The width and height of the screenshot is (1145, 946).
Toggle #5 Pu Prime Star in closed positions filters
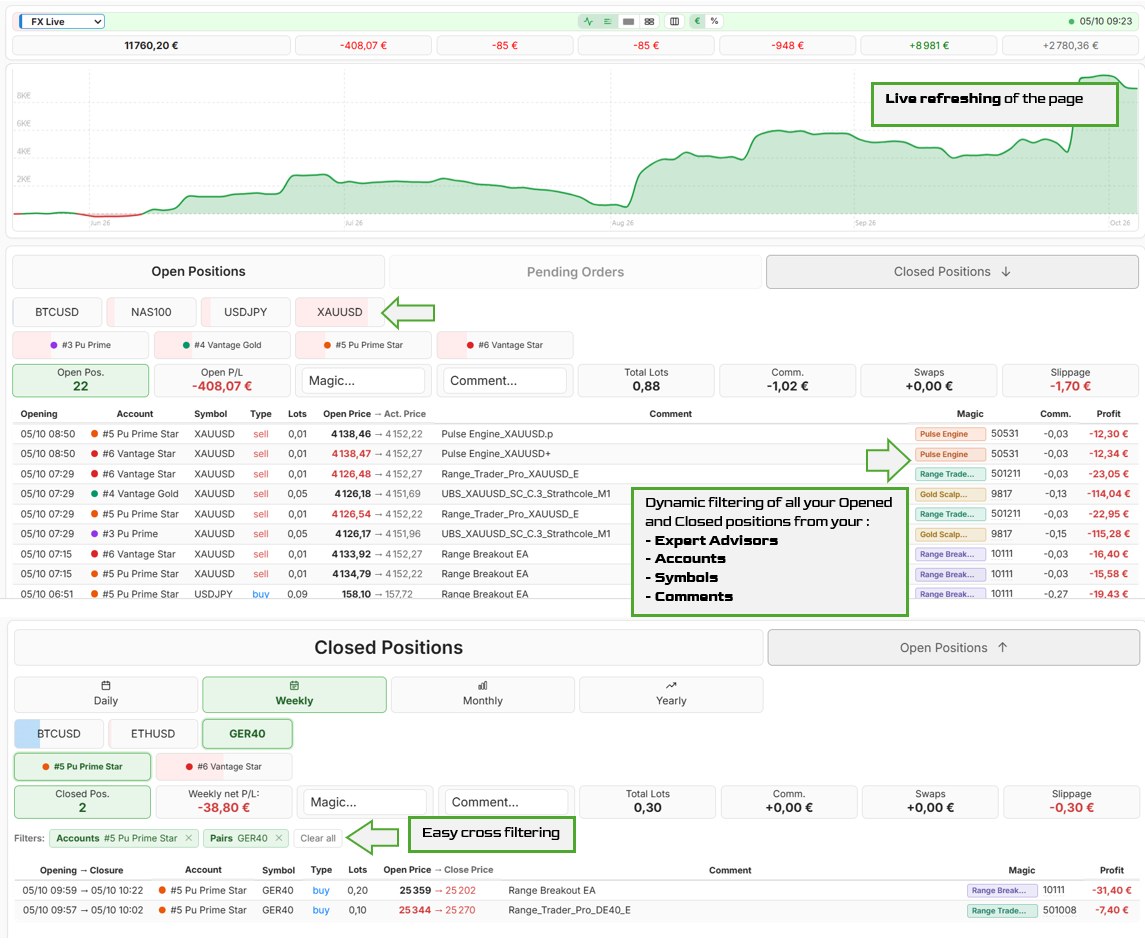(82, 766)
